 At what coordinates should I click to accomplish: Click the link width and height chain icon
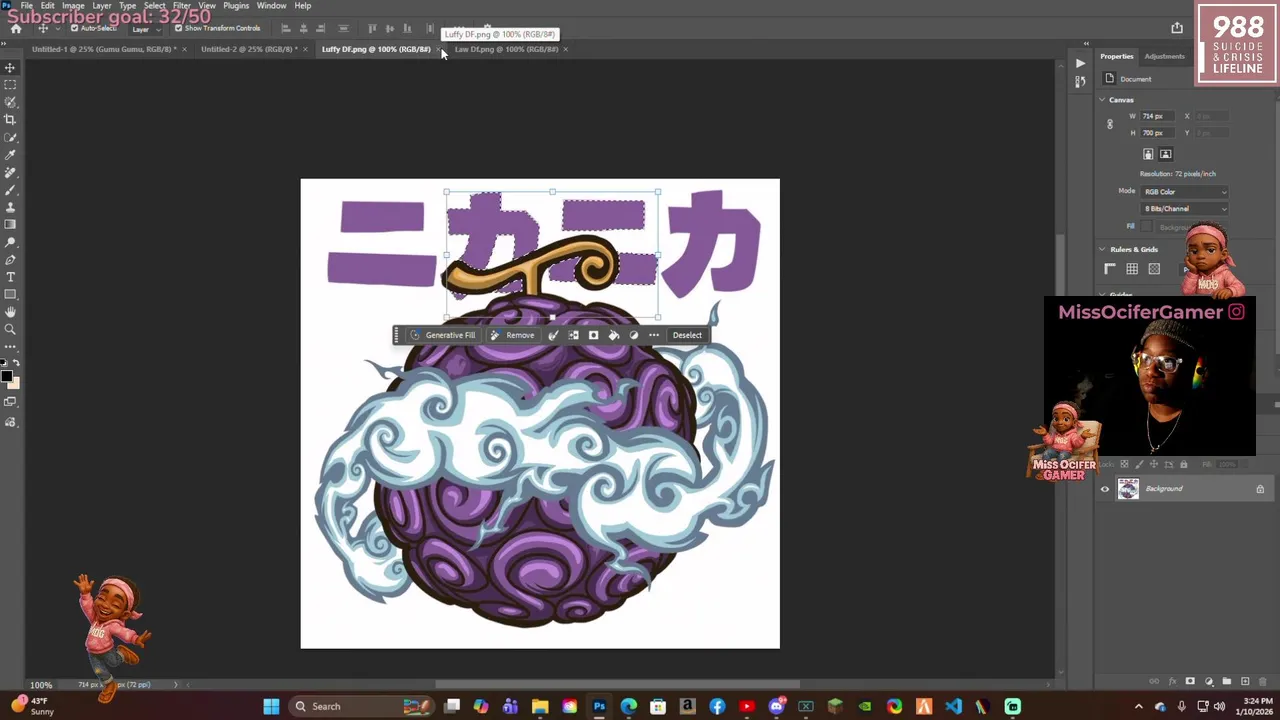(x=1109, y=124)
